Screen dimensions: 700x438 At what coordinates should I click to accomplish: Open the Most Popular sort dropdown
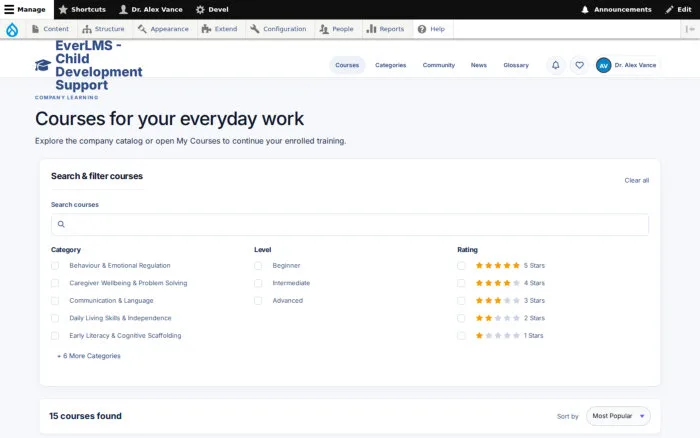(x=618, y=416)
